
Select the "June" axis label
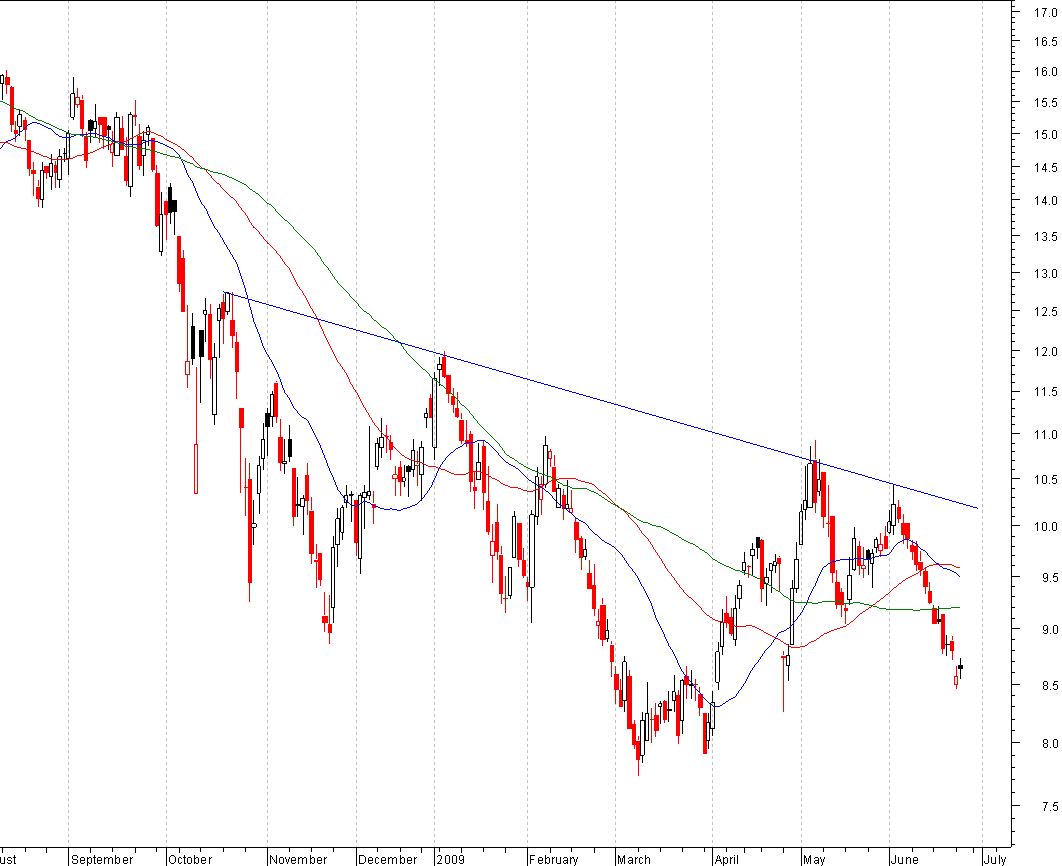click(x=905, y=859)
